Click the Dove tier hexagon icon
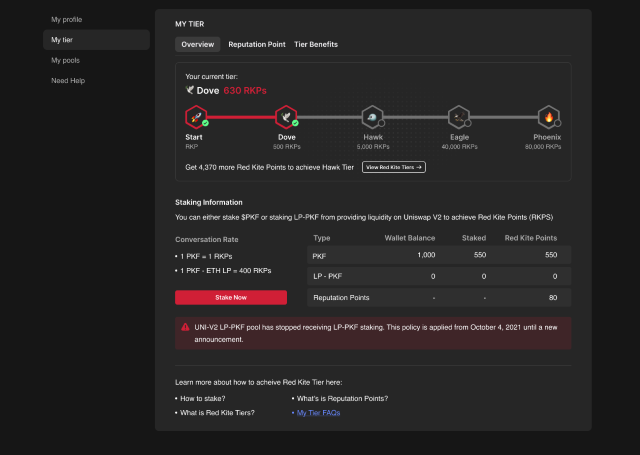640x455 pixels. coord(286,117)
